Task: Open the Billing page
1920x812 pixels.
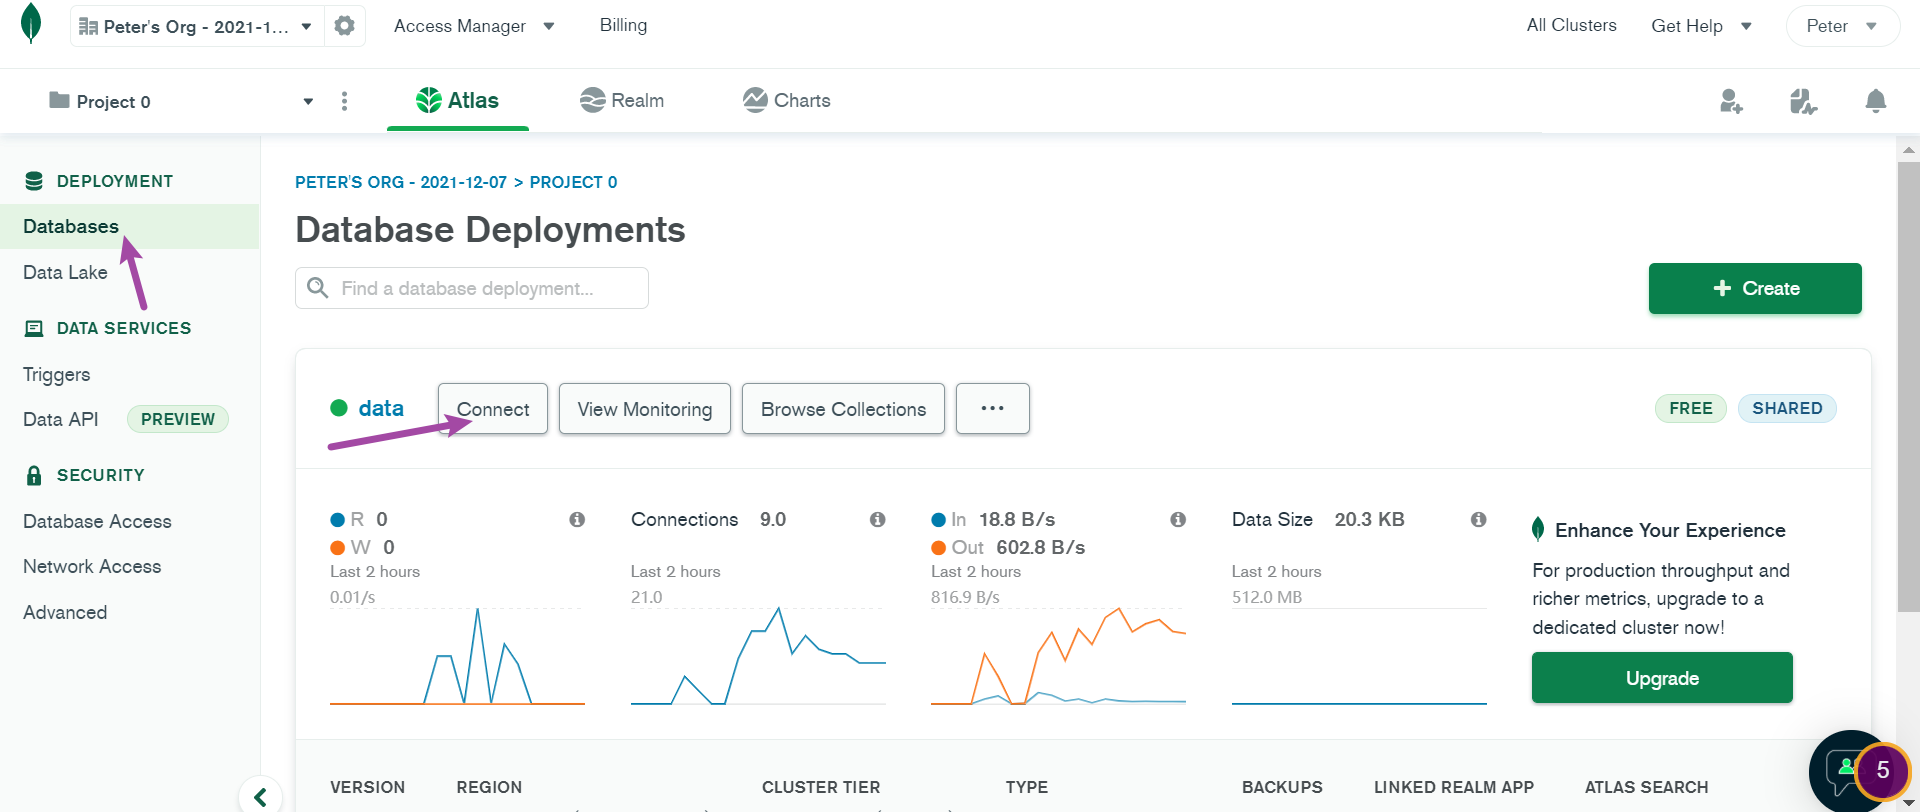Action: pyautogui.click(x=623, y=25)
